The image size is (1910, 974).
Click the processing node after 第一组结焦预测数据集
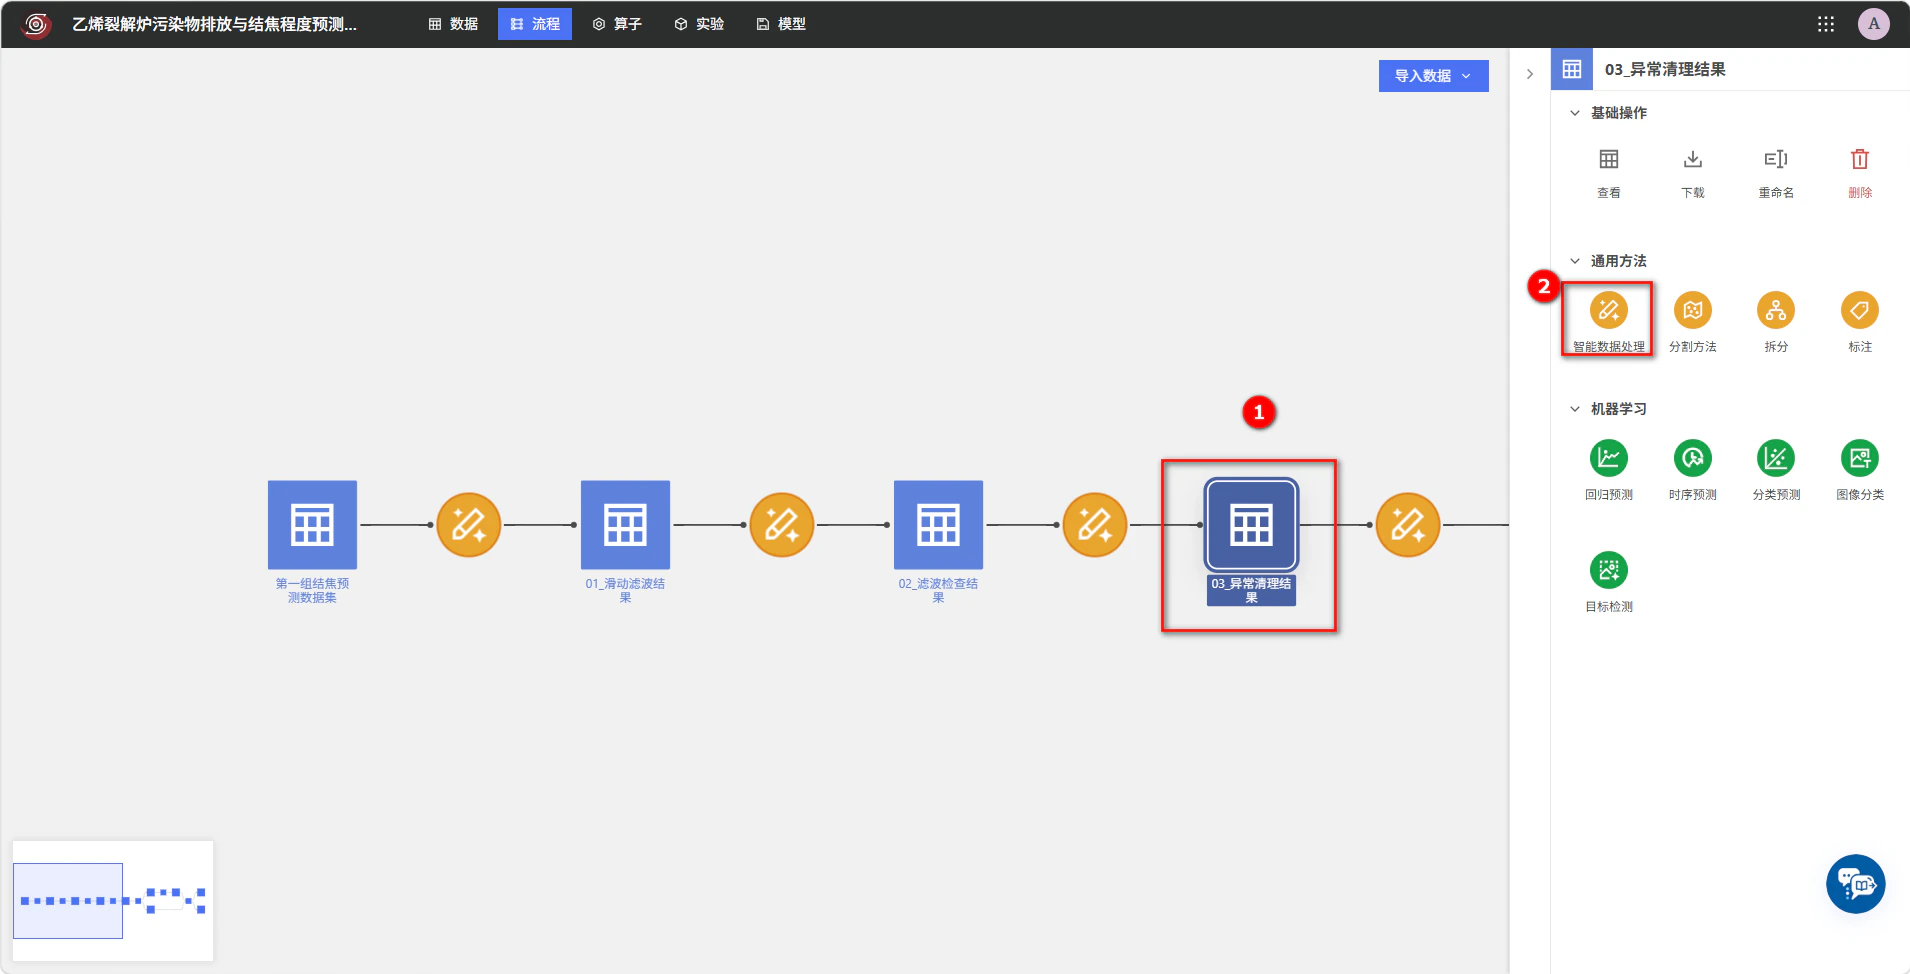[469, 525]
